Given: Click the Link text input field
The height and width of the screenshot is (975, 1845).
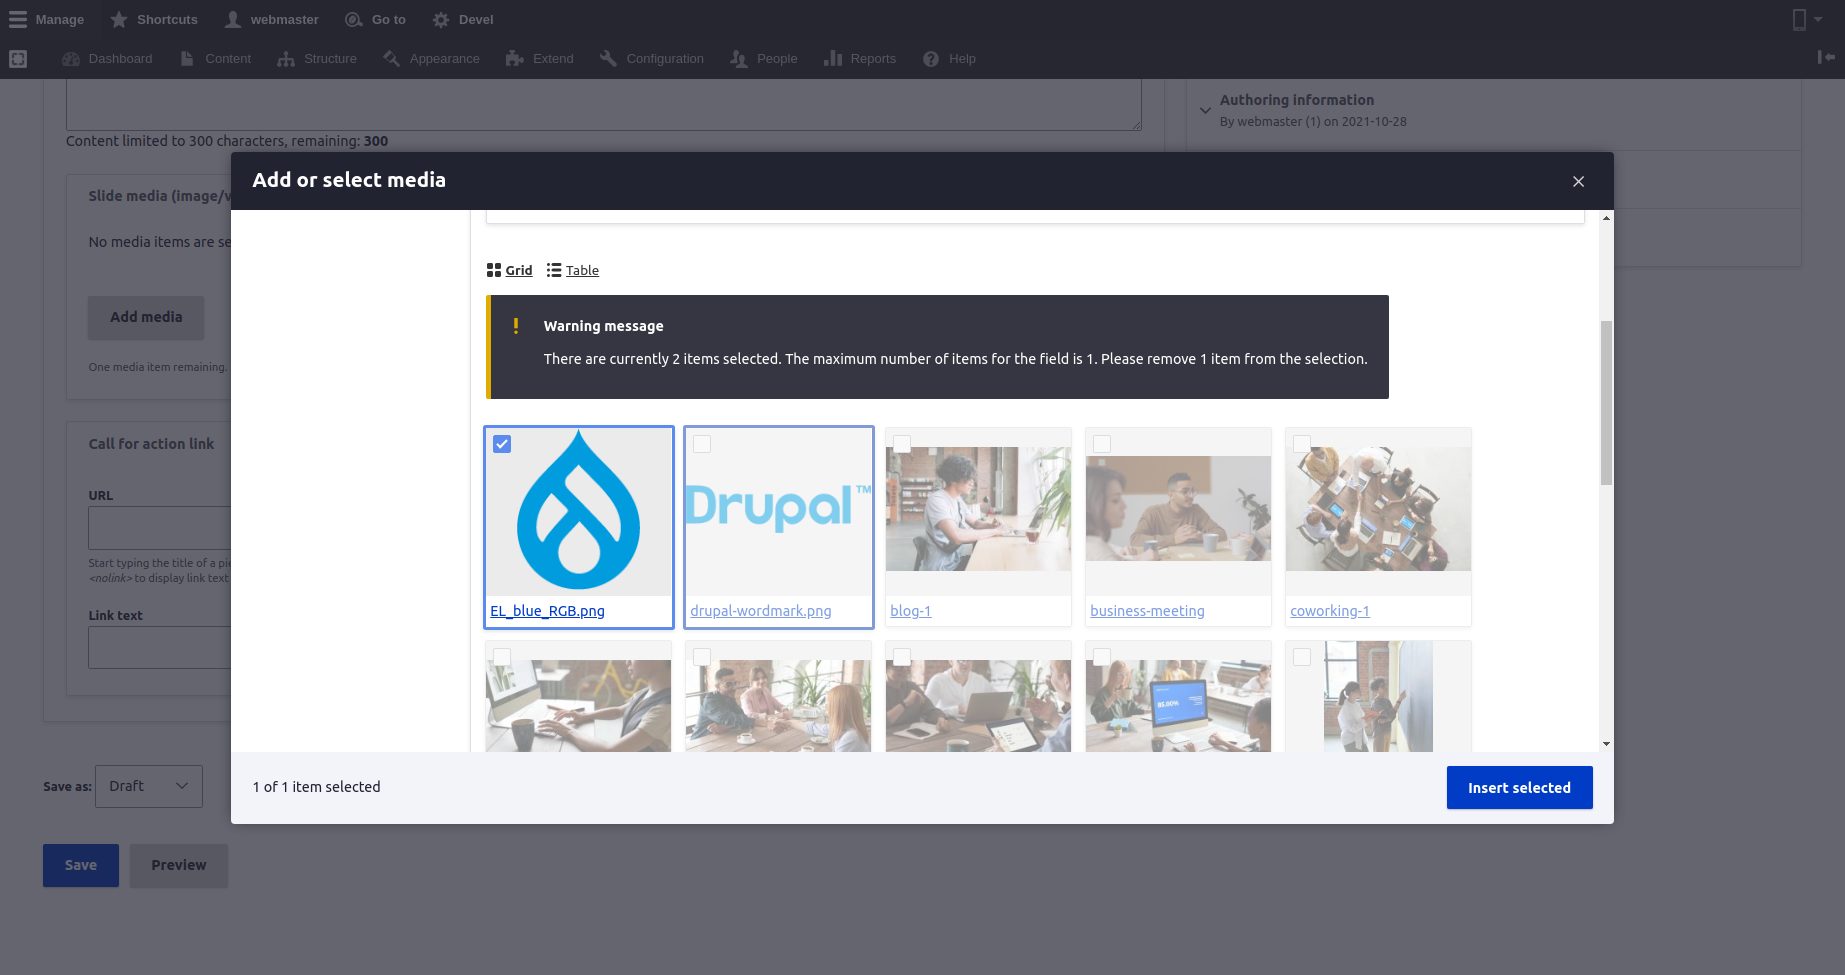Looking at the screenshot, I should (x=160, y=648).
